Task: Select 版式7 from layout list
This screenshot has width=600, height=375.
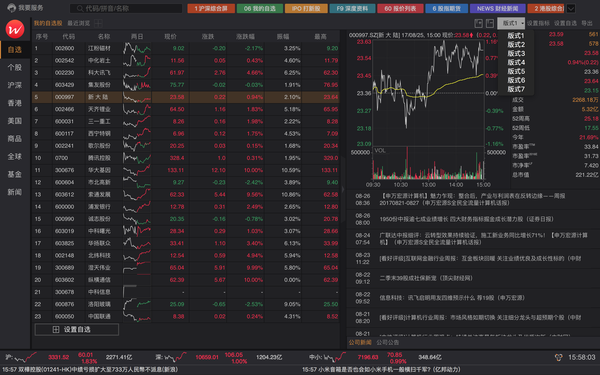Action: coord(516,89)
